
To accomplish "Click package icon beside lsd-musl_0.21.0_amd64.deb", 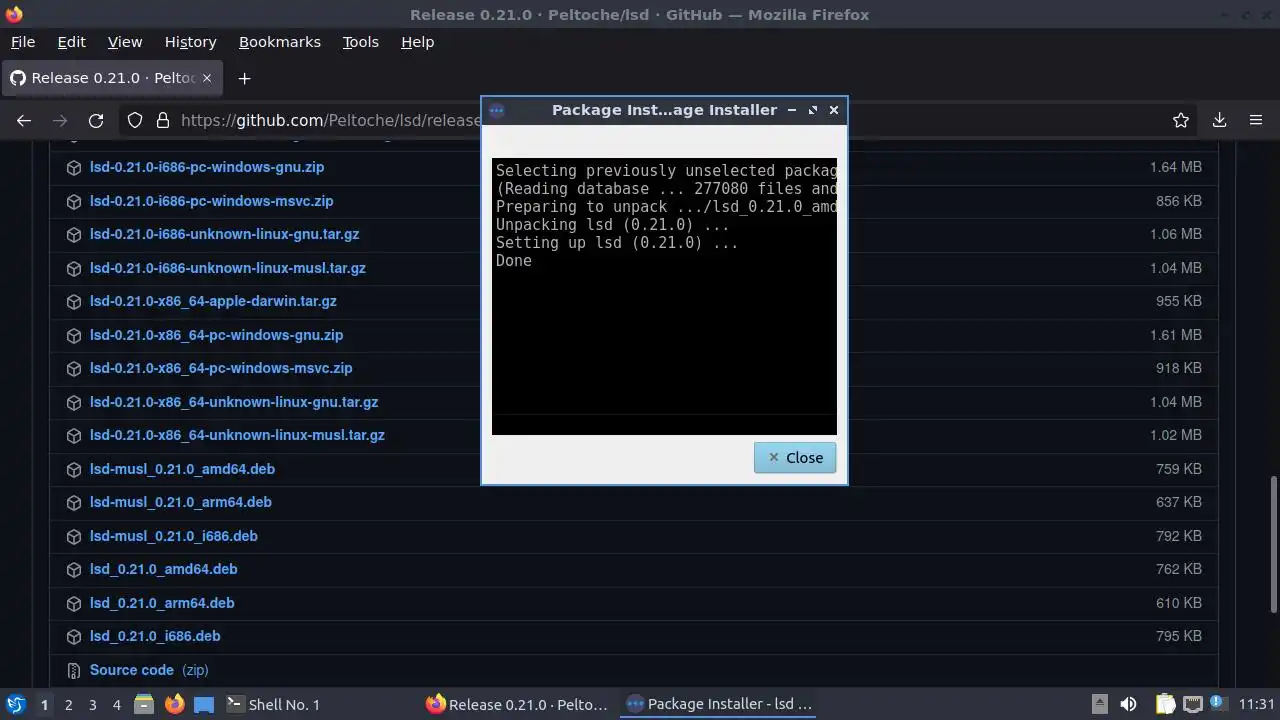I will coord(73,470).
